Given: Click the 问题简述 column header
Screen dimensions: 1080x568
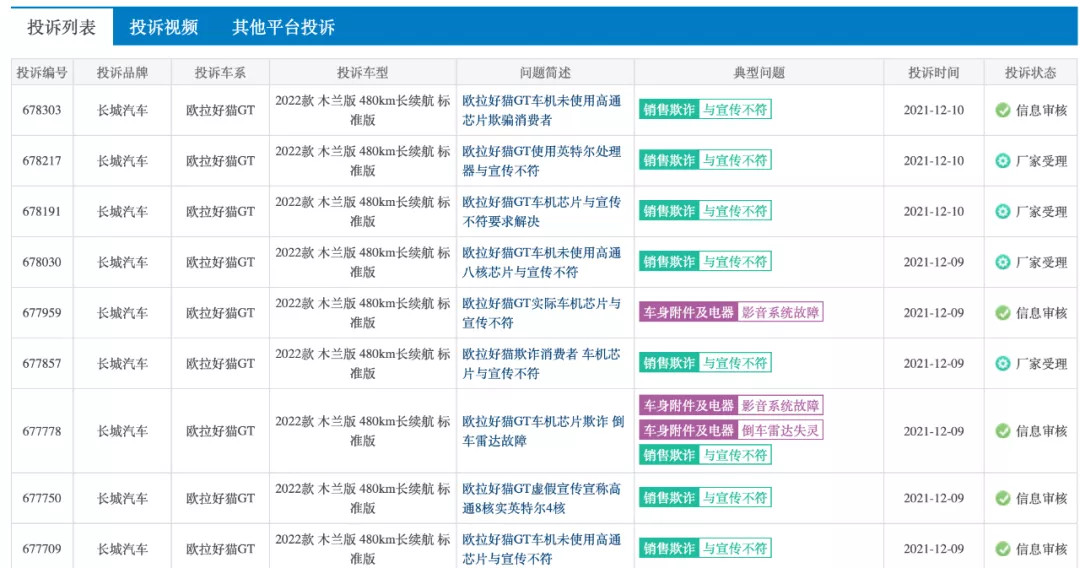Looking at the screenshot, I should pyautogui.click(x=545, y=72).
